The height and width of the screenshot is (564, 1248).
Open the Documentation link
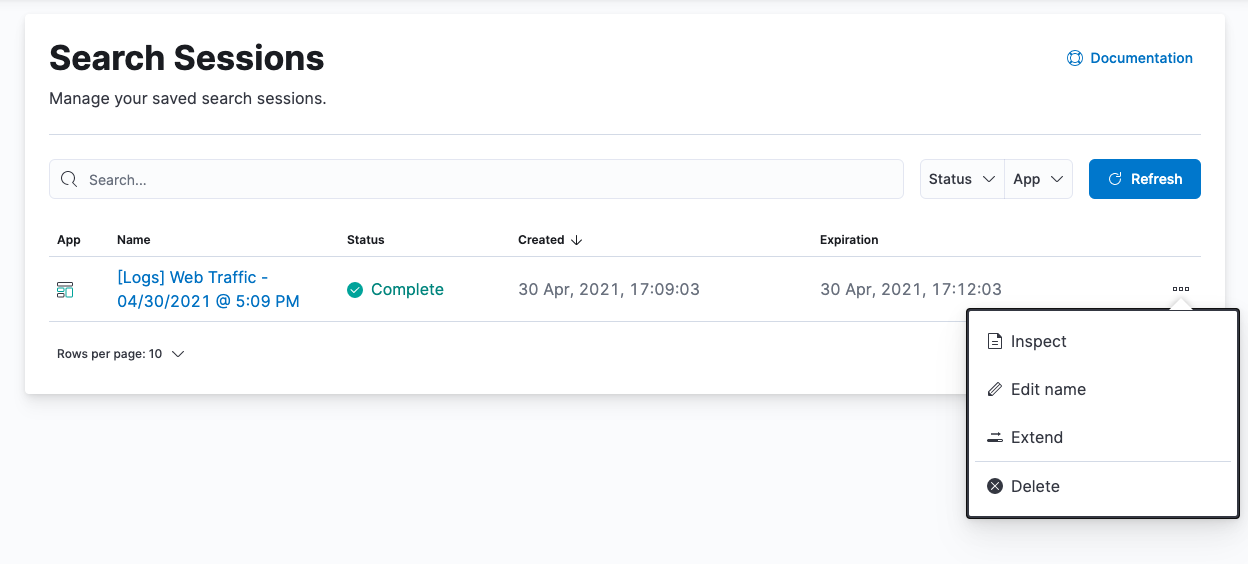point(1130,58)
